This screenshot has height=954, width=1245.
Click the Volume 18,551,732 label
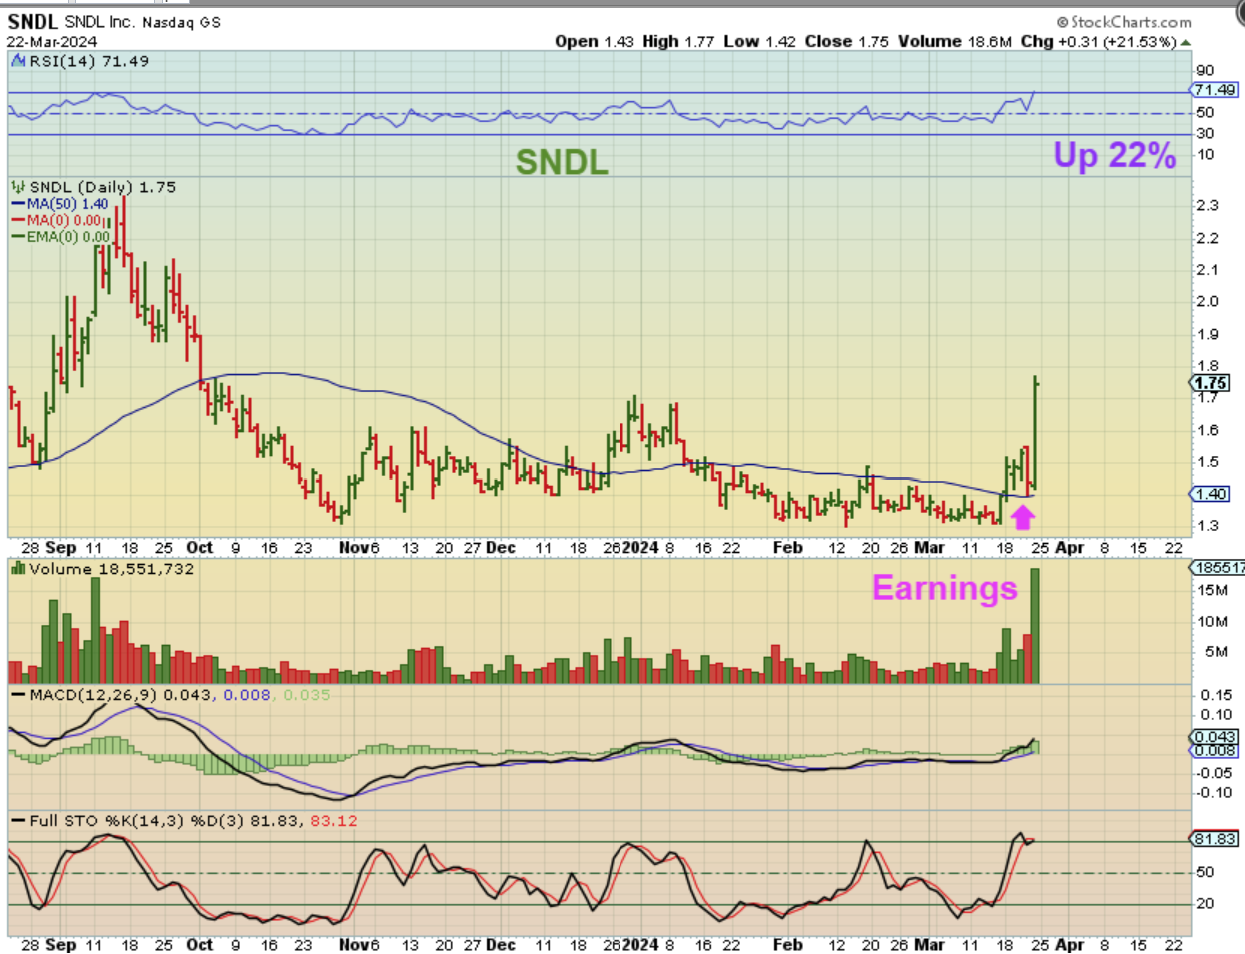coord(112,569)
